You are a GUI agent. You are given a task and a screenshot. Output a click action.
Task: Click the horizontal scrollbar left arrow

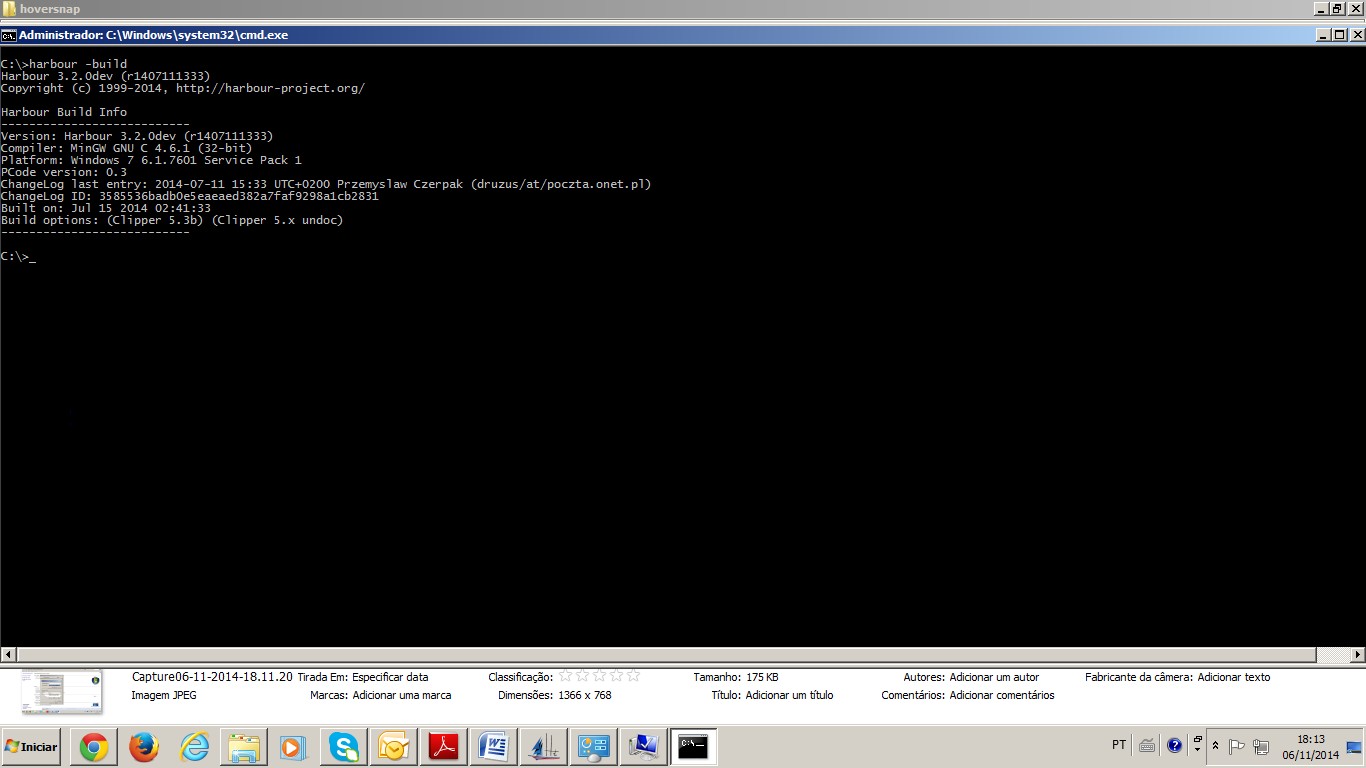9,655
